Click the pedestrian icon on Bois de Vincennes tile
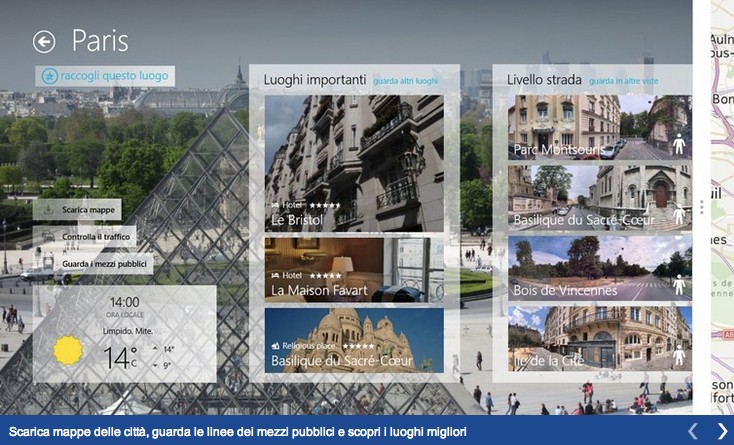This screenshot has width=734, height=445. 679,285
